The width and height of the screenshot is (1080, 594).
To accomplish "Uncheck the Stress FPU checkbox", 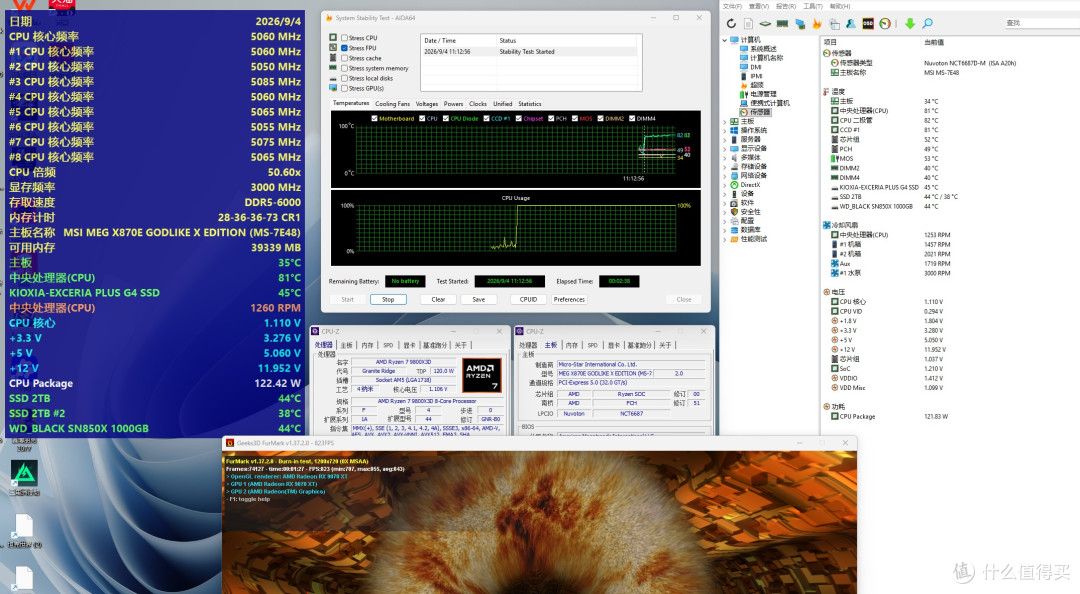I will click(344, 48).
